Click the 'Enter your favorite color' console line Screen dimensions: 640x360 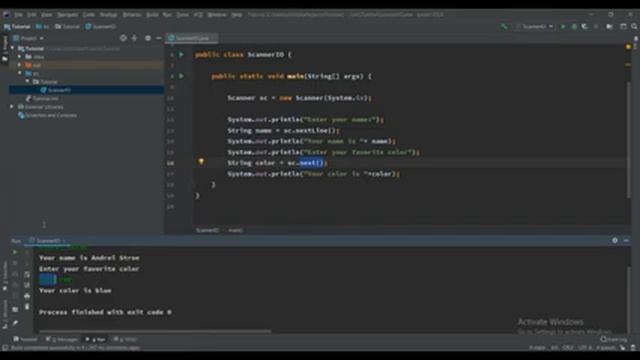[x=89, y=269]
